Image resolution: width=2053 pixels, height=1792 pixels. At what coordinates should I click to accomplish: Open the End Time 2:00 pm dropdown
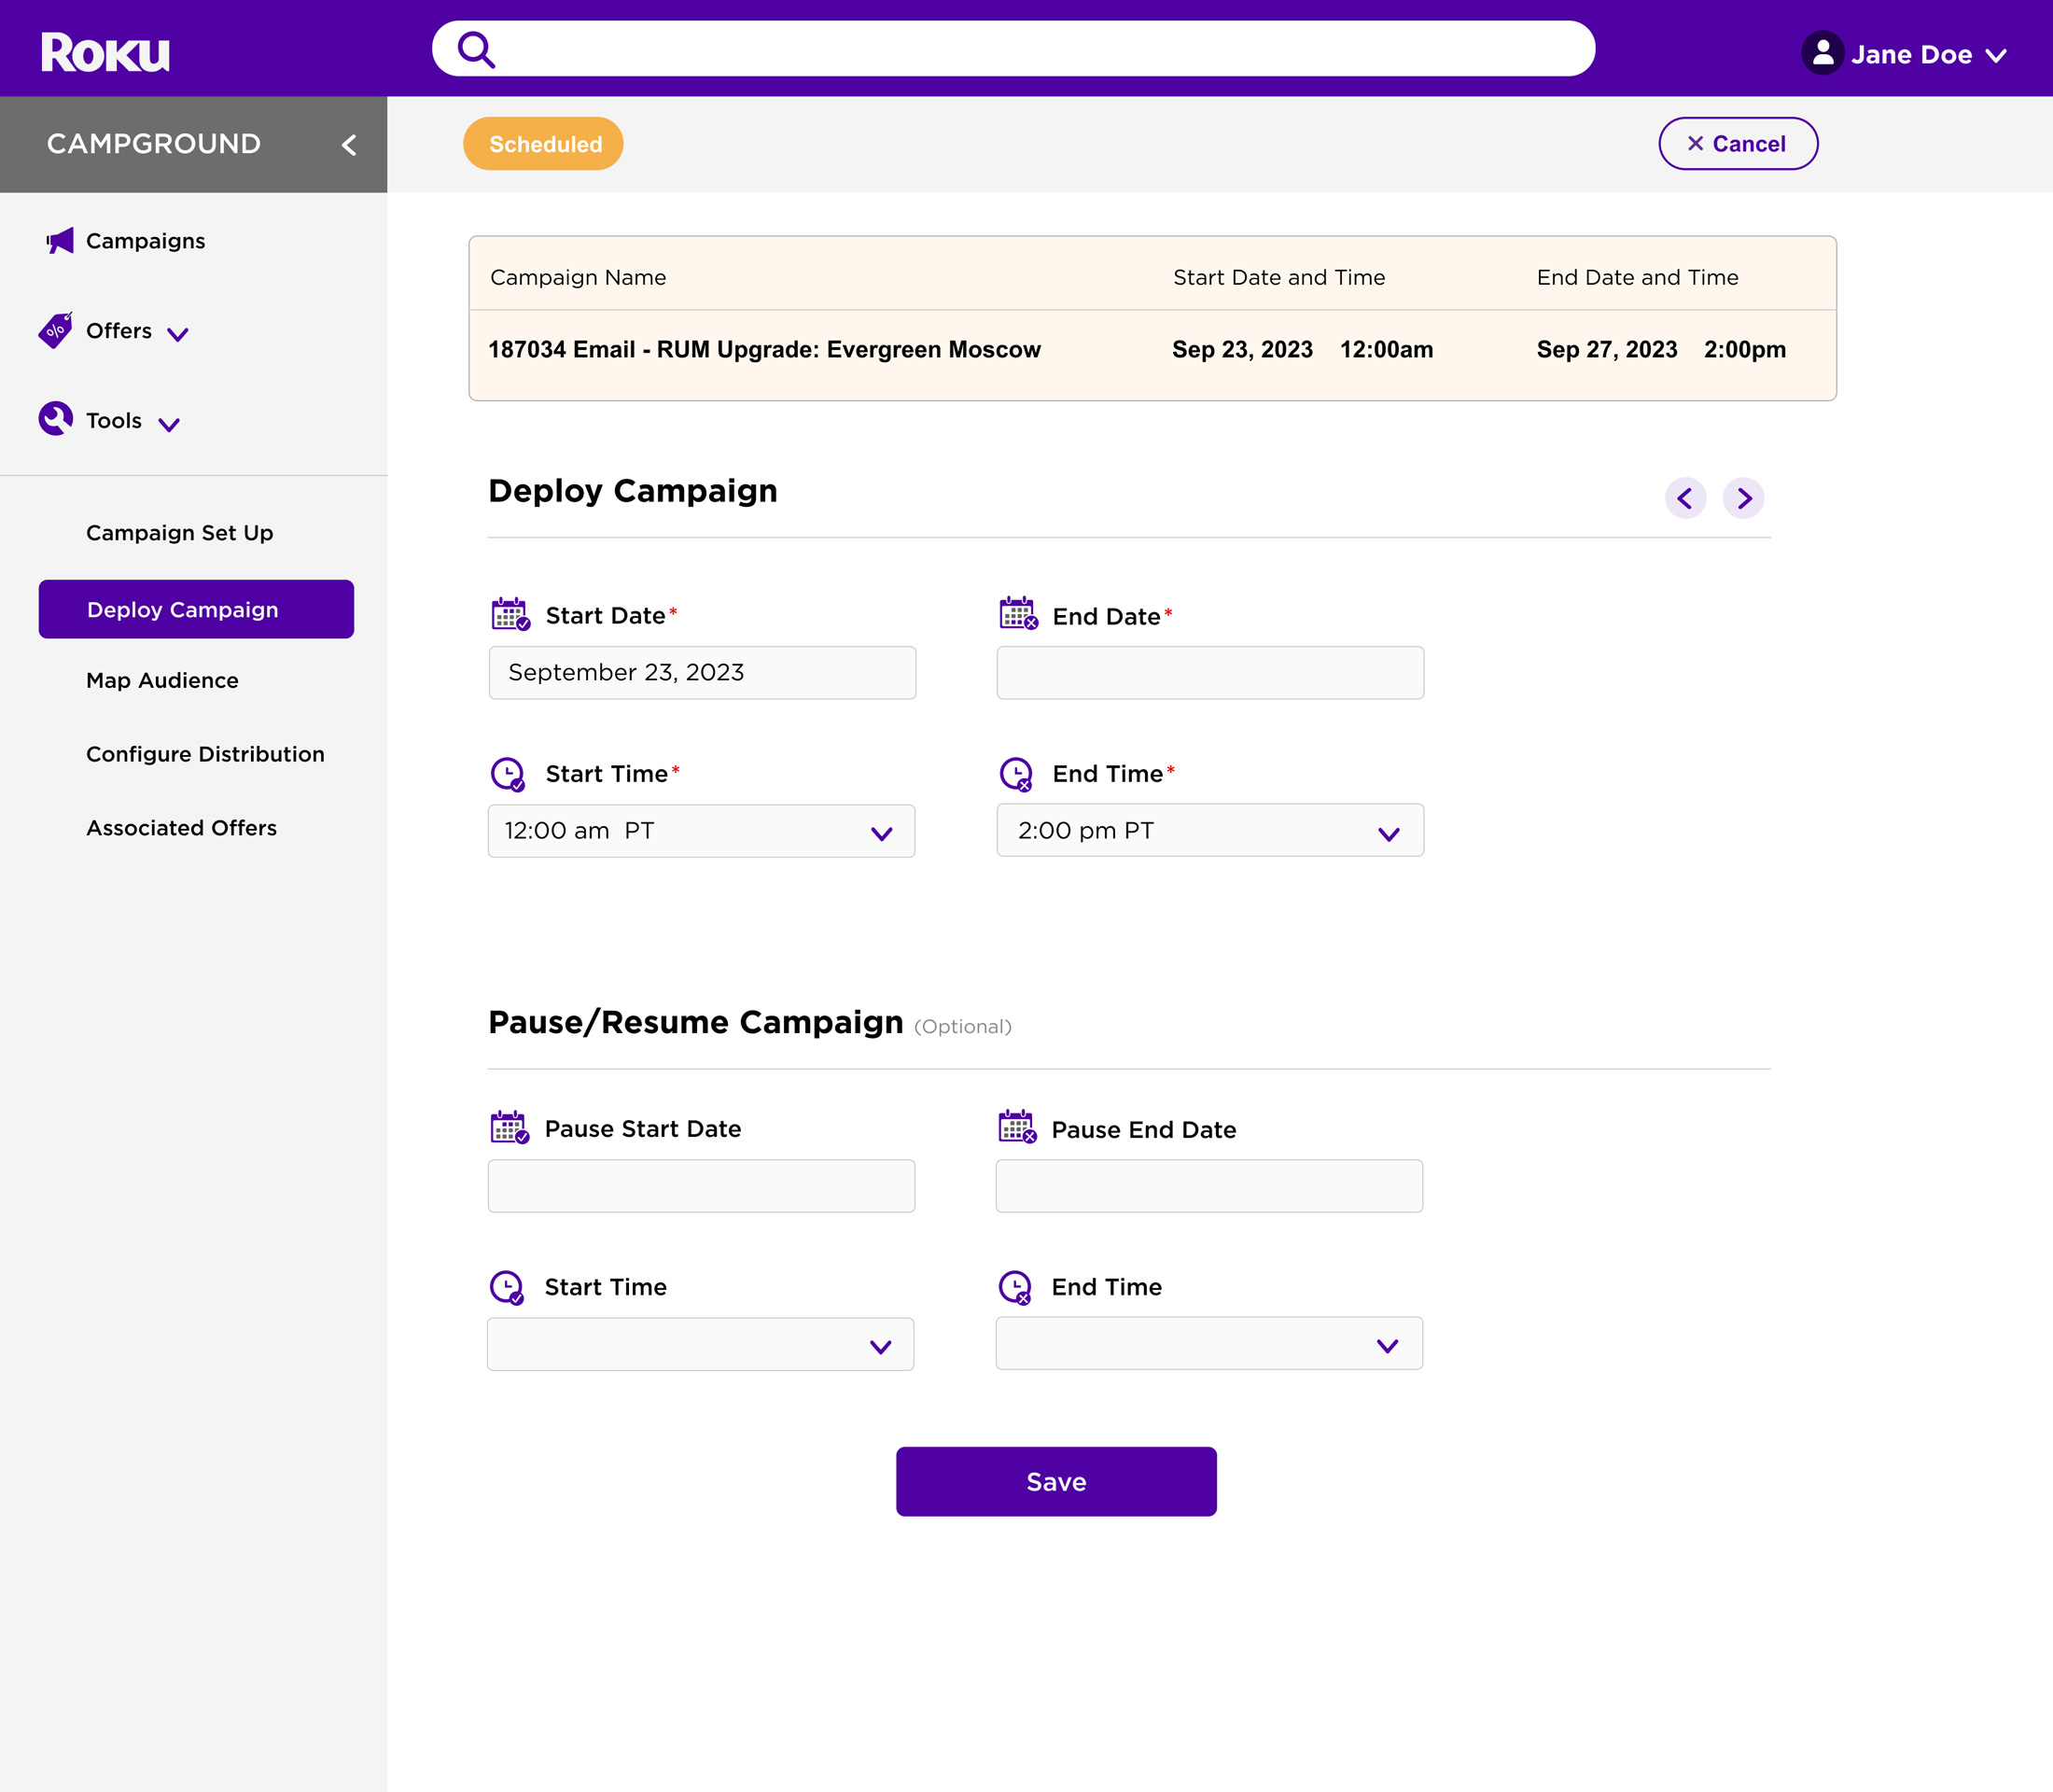1209,831
